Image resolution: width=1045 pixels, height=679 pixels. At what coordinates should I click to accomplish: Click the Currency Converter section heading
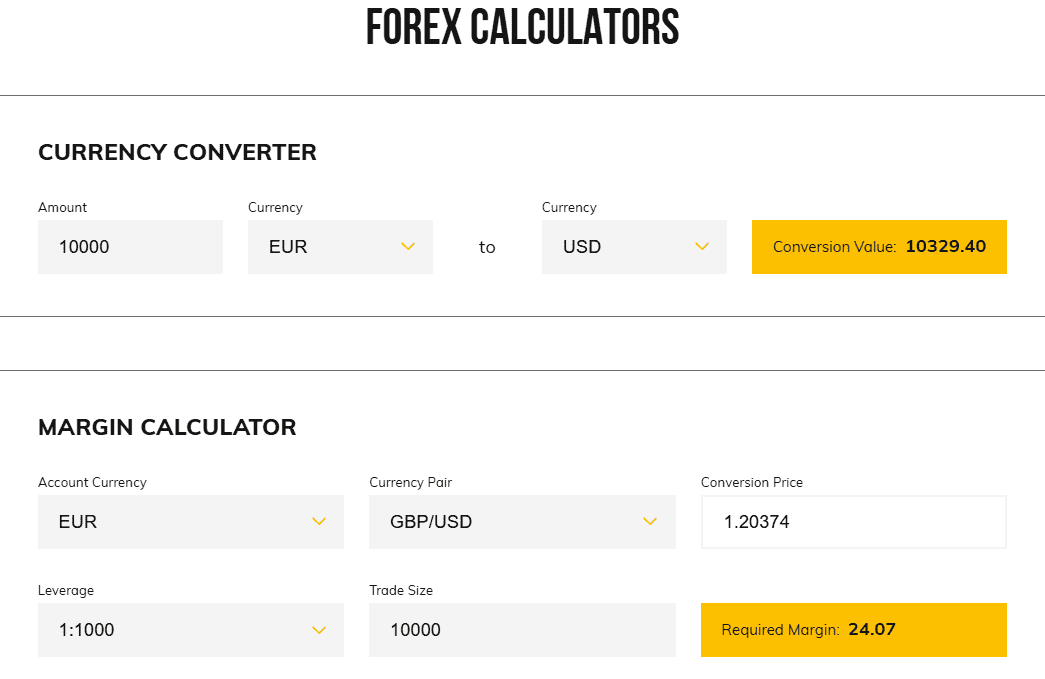(177, 153)
